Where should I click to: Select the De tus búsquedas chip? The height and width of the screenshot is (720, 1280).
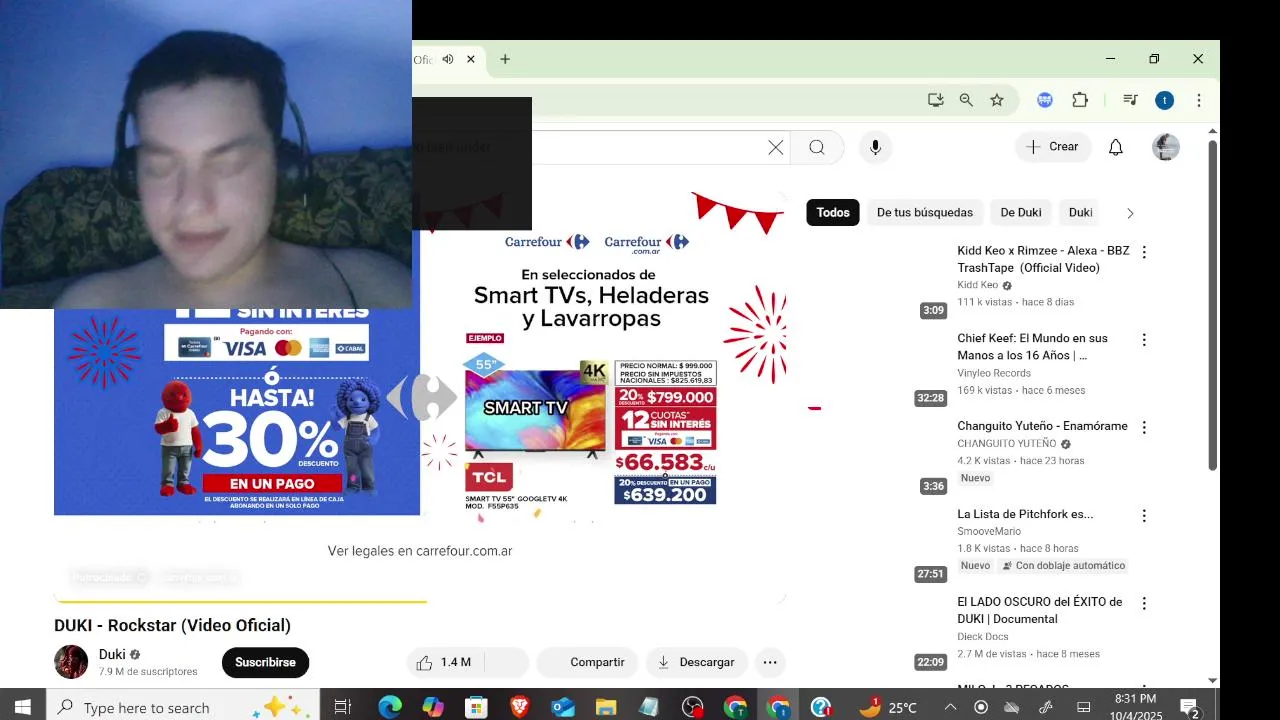925,212
